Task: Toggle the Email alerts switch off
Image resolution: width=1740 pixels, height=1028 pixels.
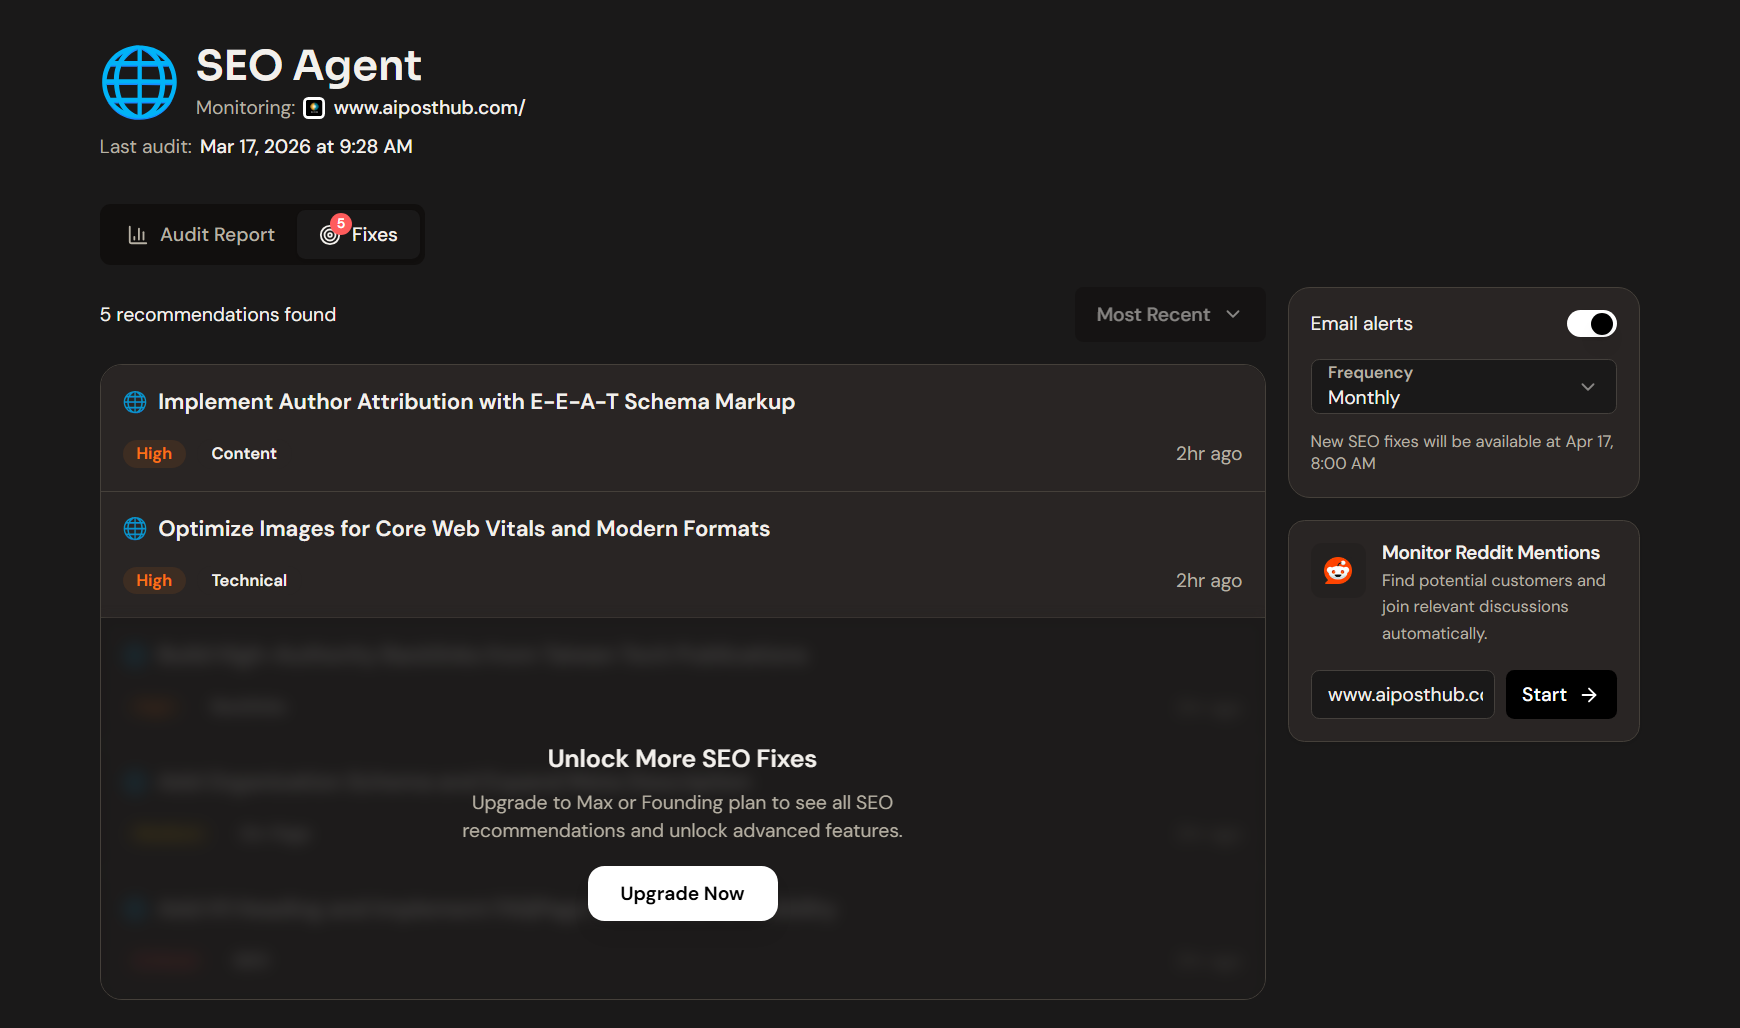Action: pyautogui.click(x=1591, y=324)
